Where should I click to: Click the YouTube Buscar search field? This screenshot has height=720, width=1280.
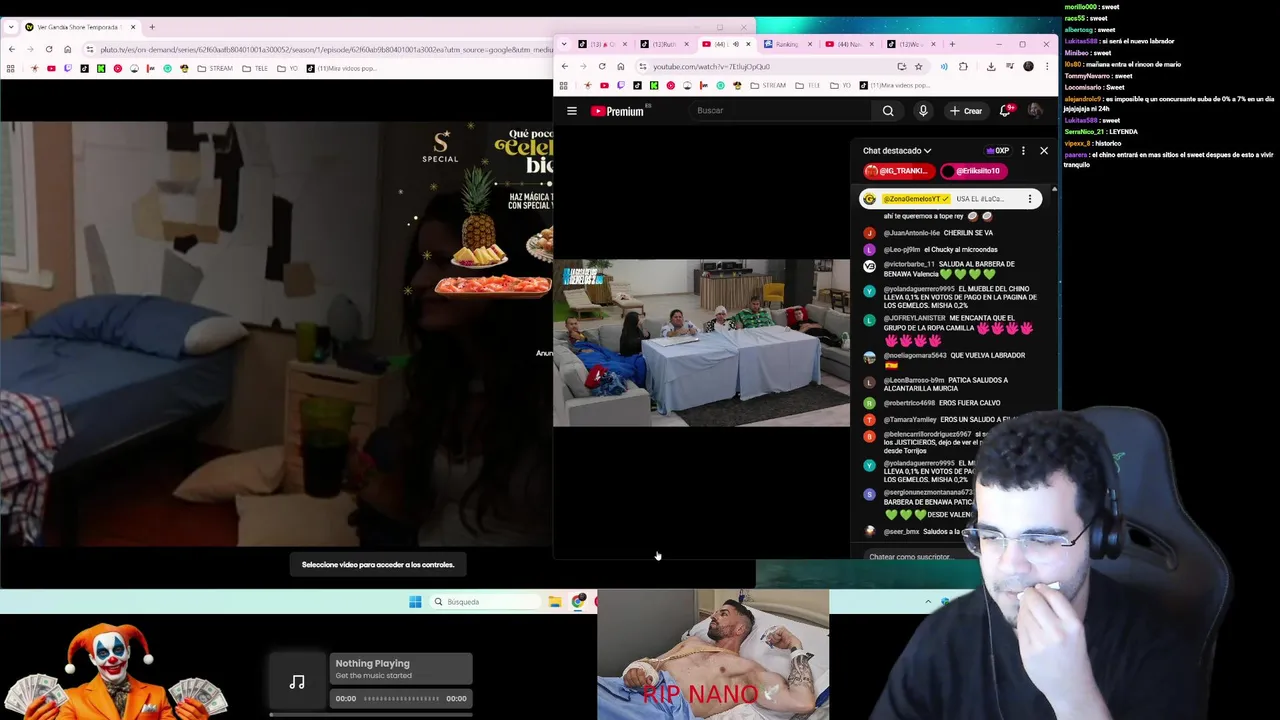(x=780, y=111)
